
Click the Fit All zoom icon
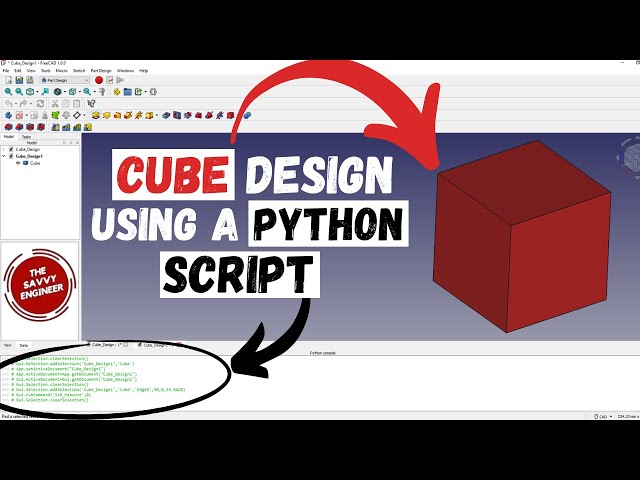(7, 92)
